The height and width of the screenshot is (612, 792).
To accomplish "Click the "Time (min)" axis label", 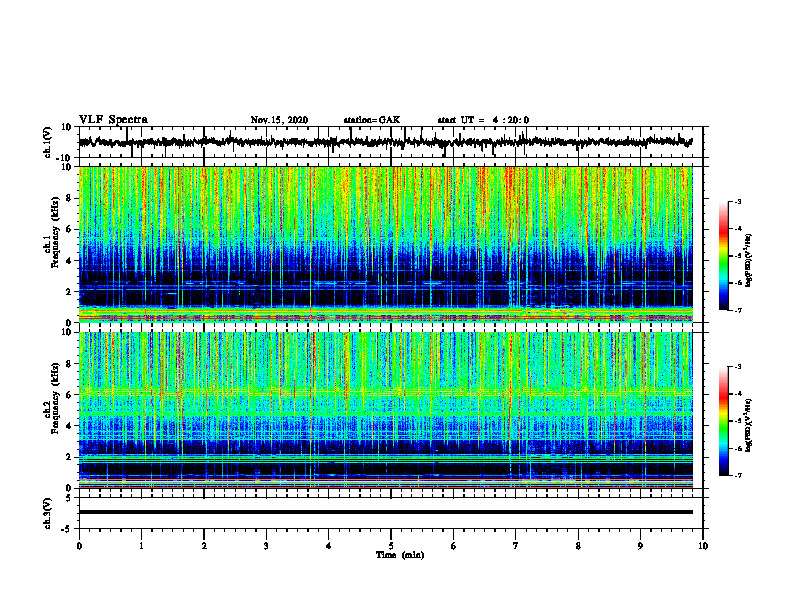I will [x=400, y=555].
